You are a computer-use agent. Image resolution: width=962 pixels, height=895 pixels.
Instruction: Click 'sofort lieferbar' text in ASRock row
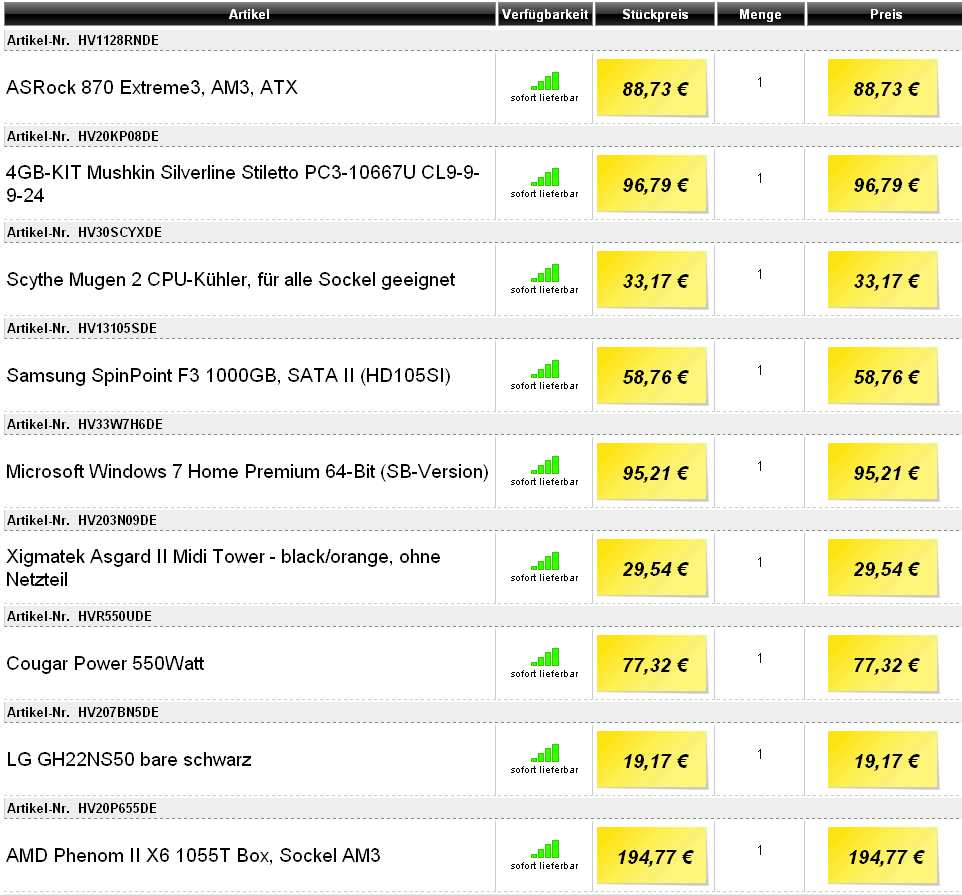coord(545,98)
